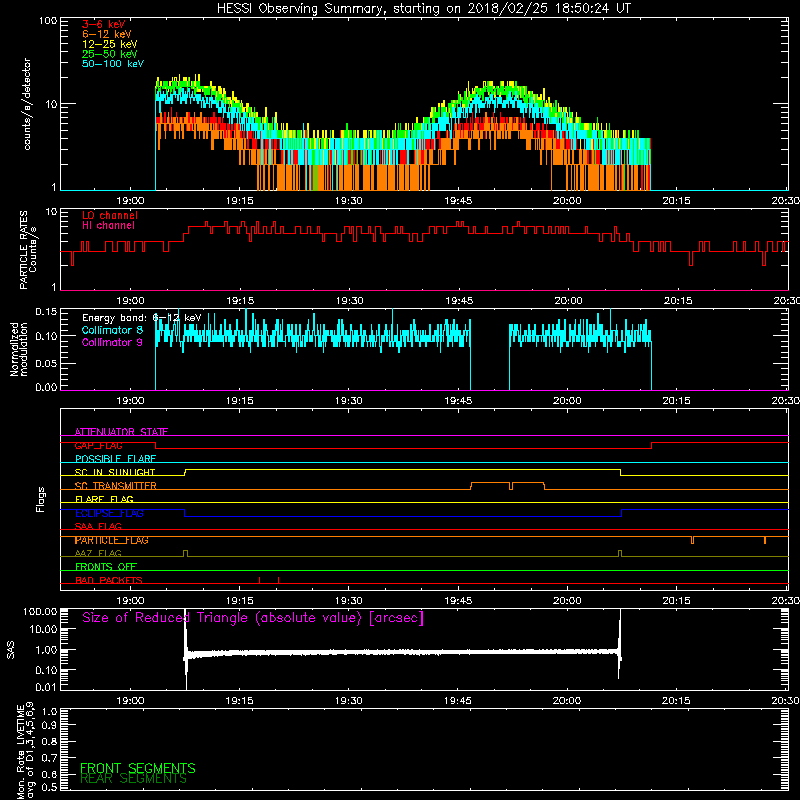Click 19:00 tick under the SAS plot

click(x=130, y=701)
